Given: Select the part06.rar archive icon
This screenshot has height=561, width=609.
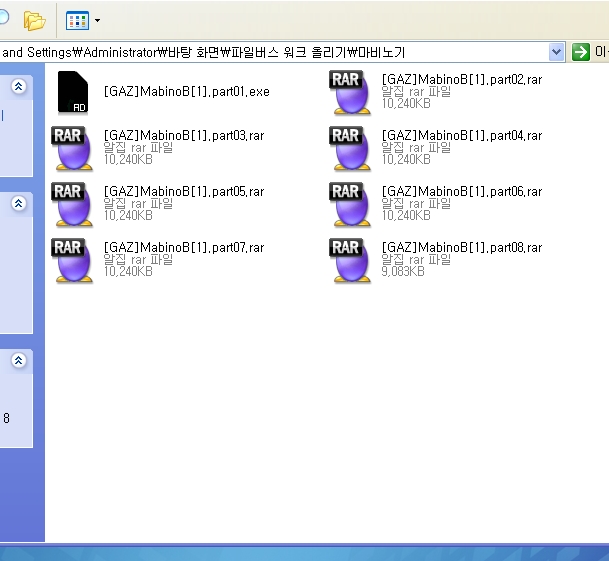Looking at the screenshot, I should point(350,204).
